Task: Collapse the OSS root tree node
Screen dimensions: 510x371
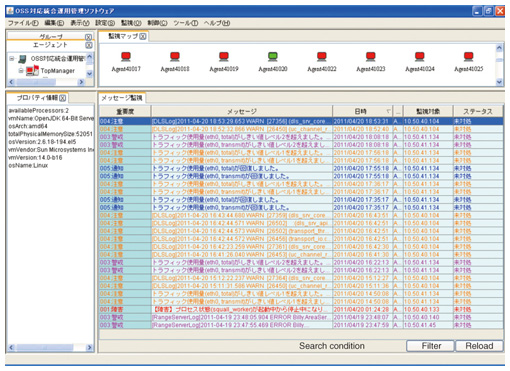Action: [x=12, y=59]
